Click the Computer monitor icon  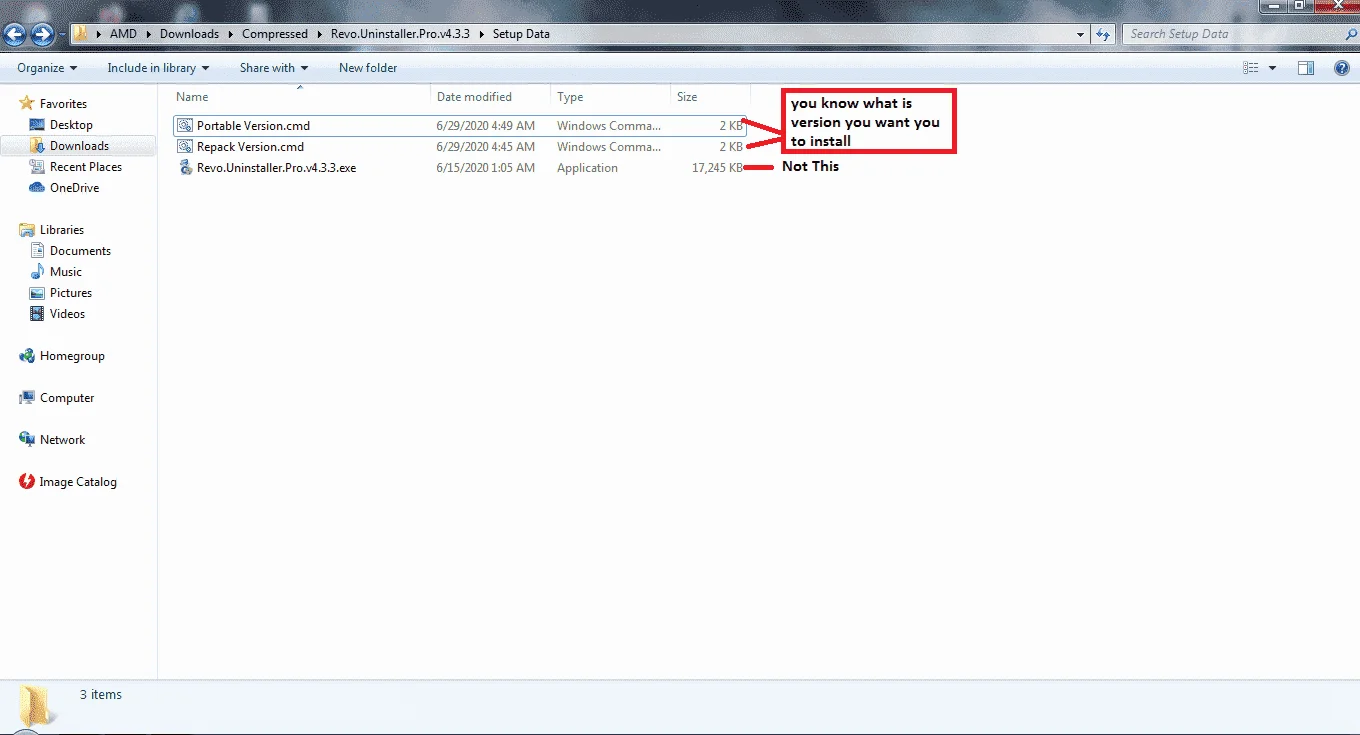click(27, 398)
